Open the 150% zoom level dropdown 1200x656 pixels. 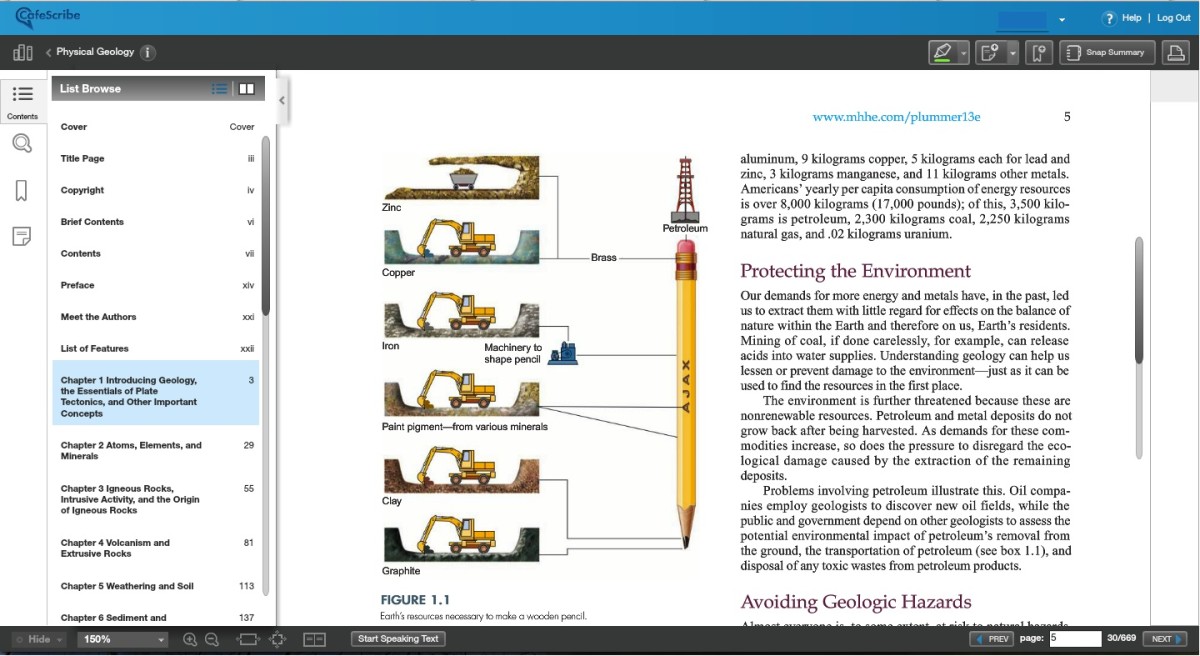click(123, 639)
